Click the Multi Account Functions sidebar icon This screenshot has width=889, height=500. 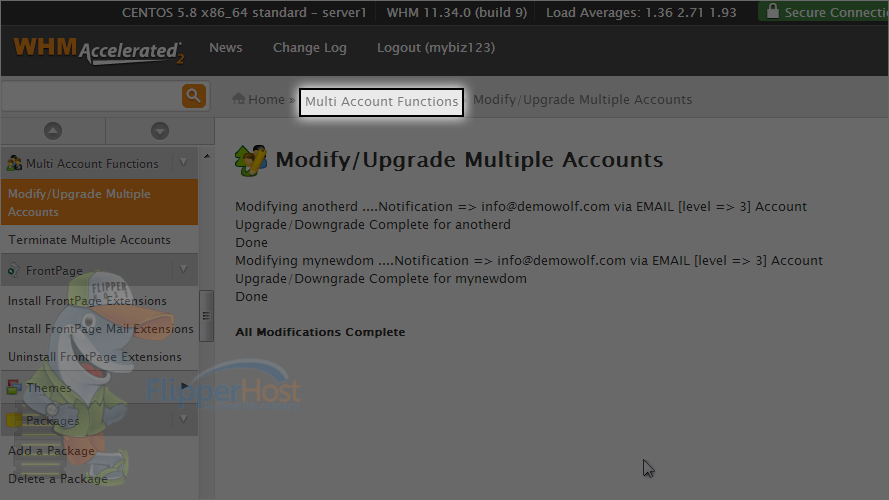point(14,163)
